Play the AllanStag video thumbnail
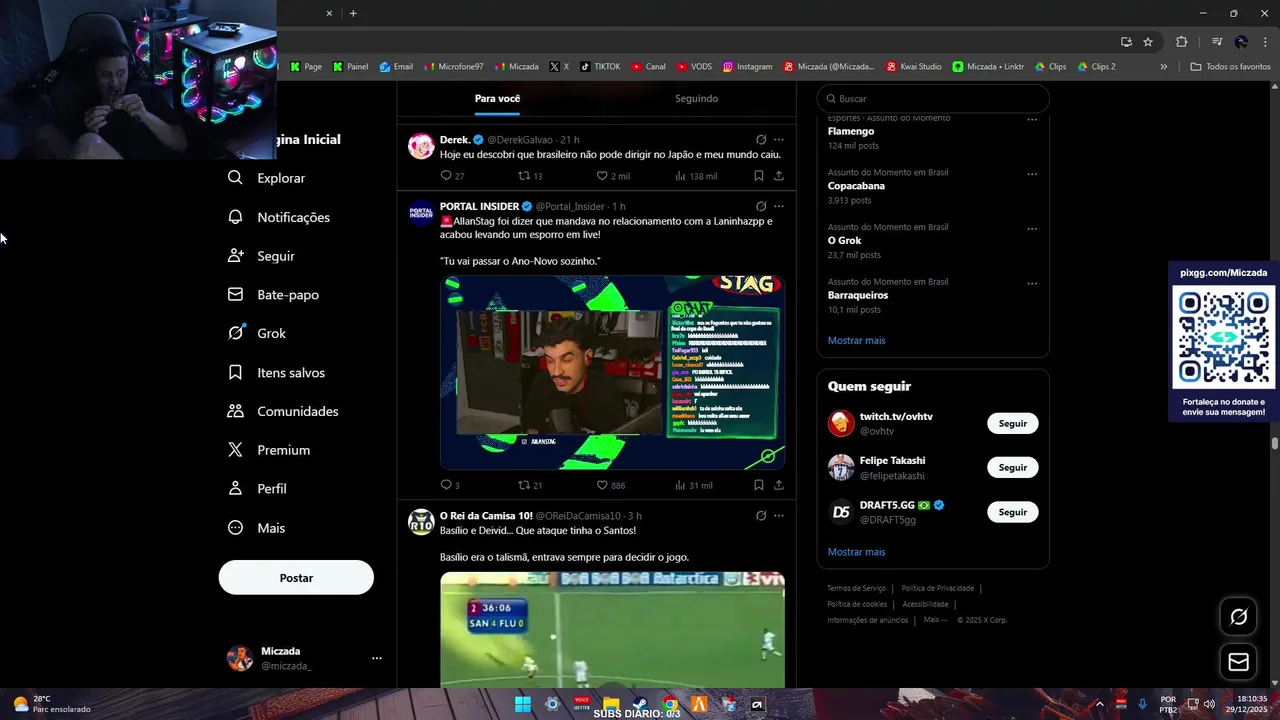Image resolution: width=1280 pixels, height=720 pixels. pyautogui.click(x=612, y=372)
